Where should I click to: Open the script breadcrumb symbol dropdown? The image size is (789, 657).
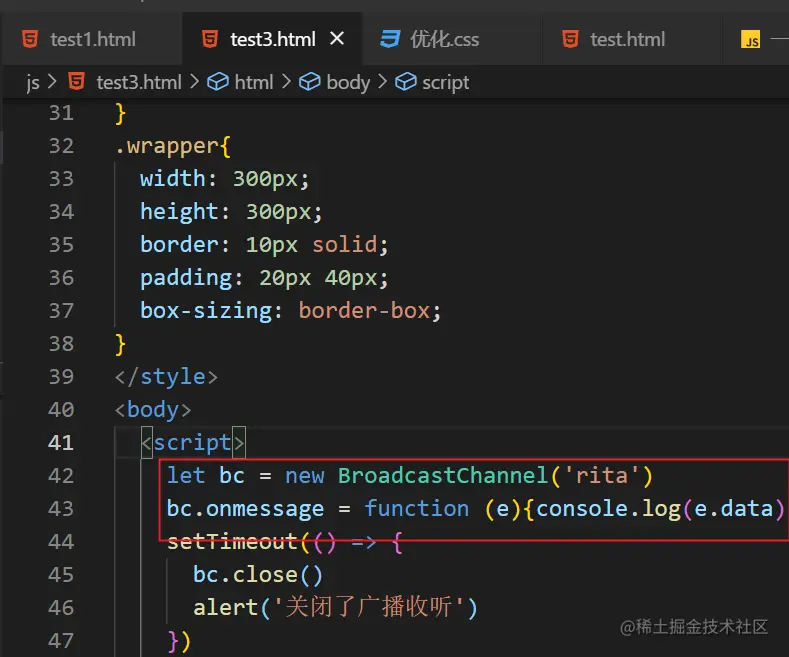pyautogui.click(x=445, y=82)
